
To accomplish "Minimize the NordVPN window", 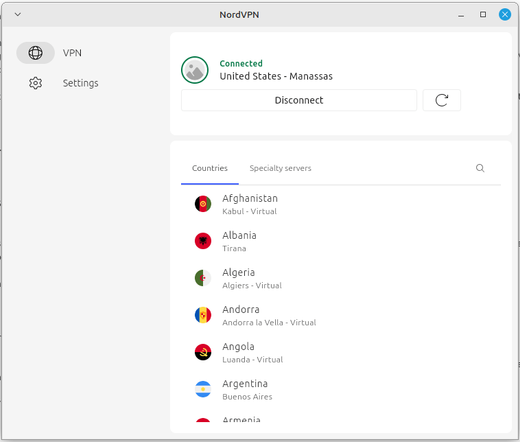I will (461, 15).
